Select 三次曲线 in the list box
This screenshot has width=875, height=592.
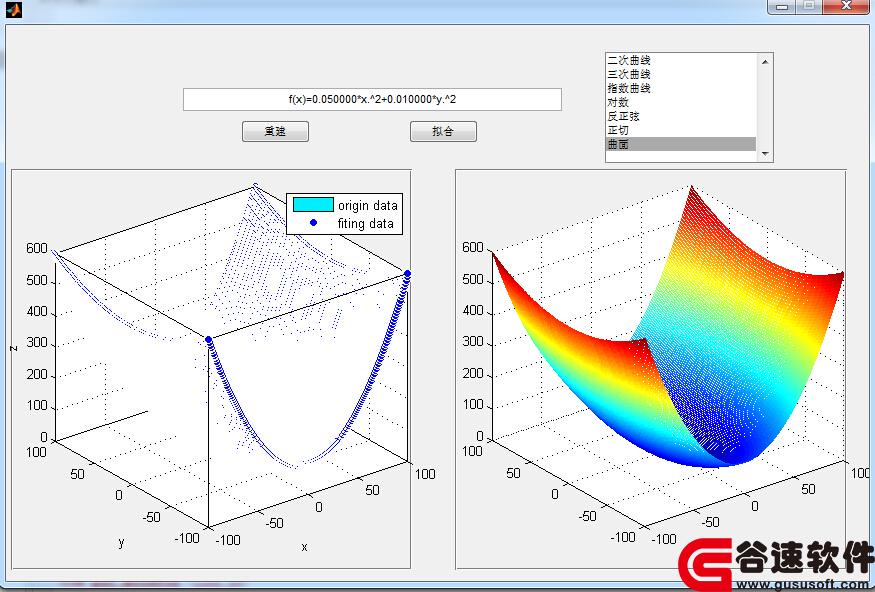tap(681, 74)
